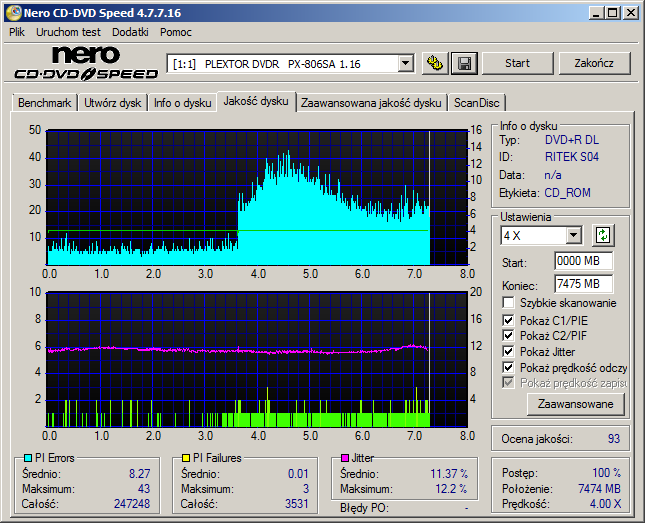Click the speed value 4.00 X
Viewport: 645px width, 523px height.
pyautogui.click(x=606, y=504)
